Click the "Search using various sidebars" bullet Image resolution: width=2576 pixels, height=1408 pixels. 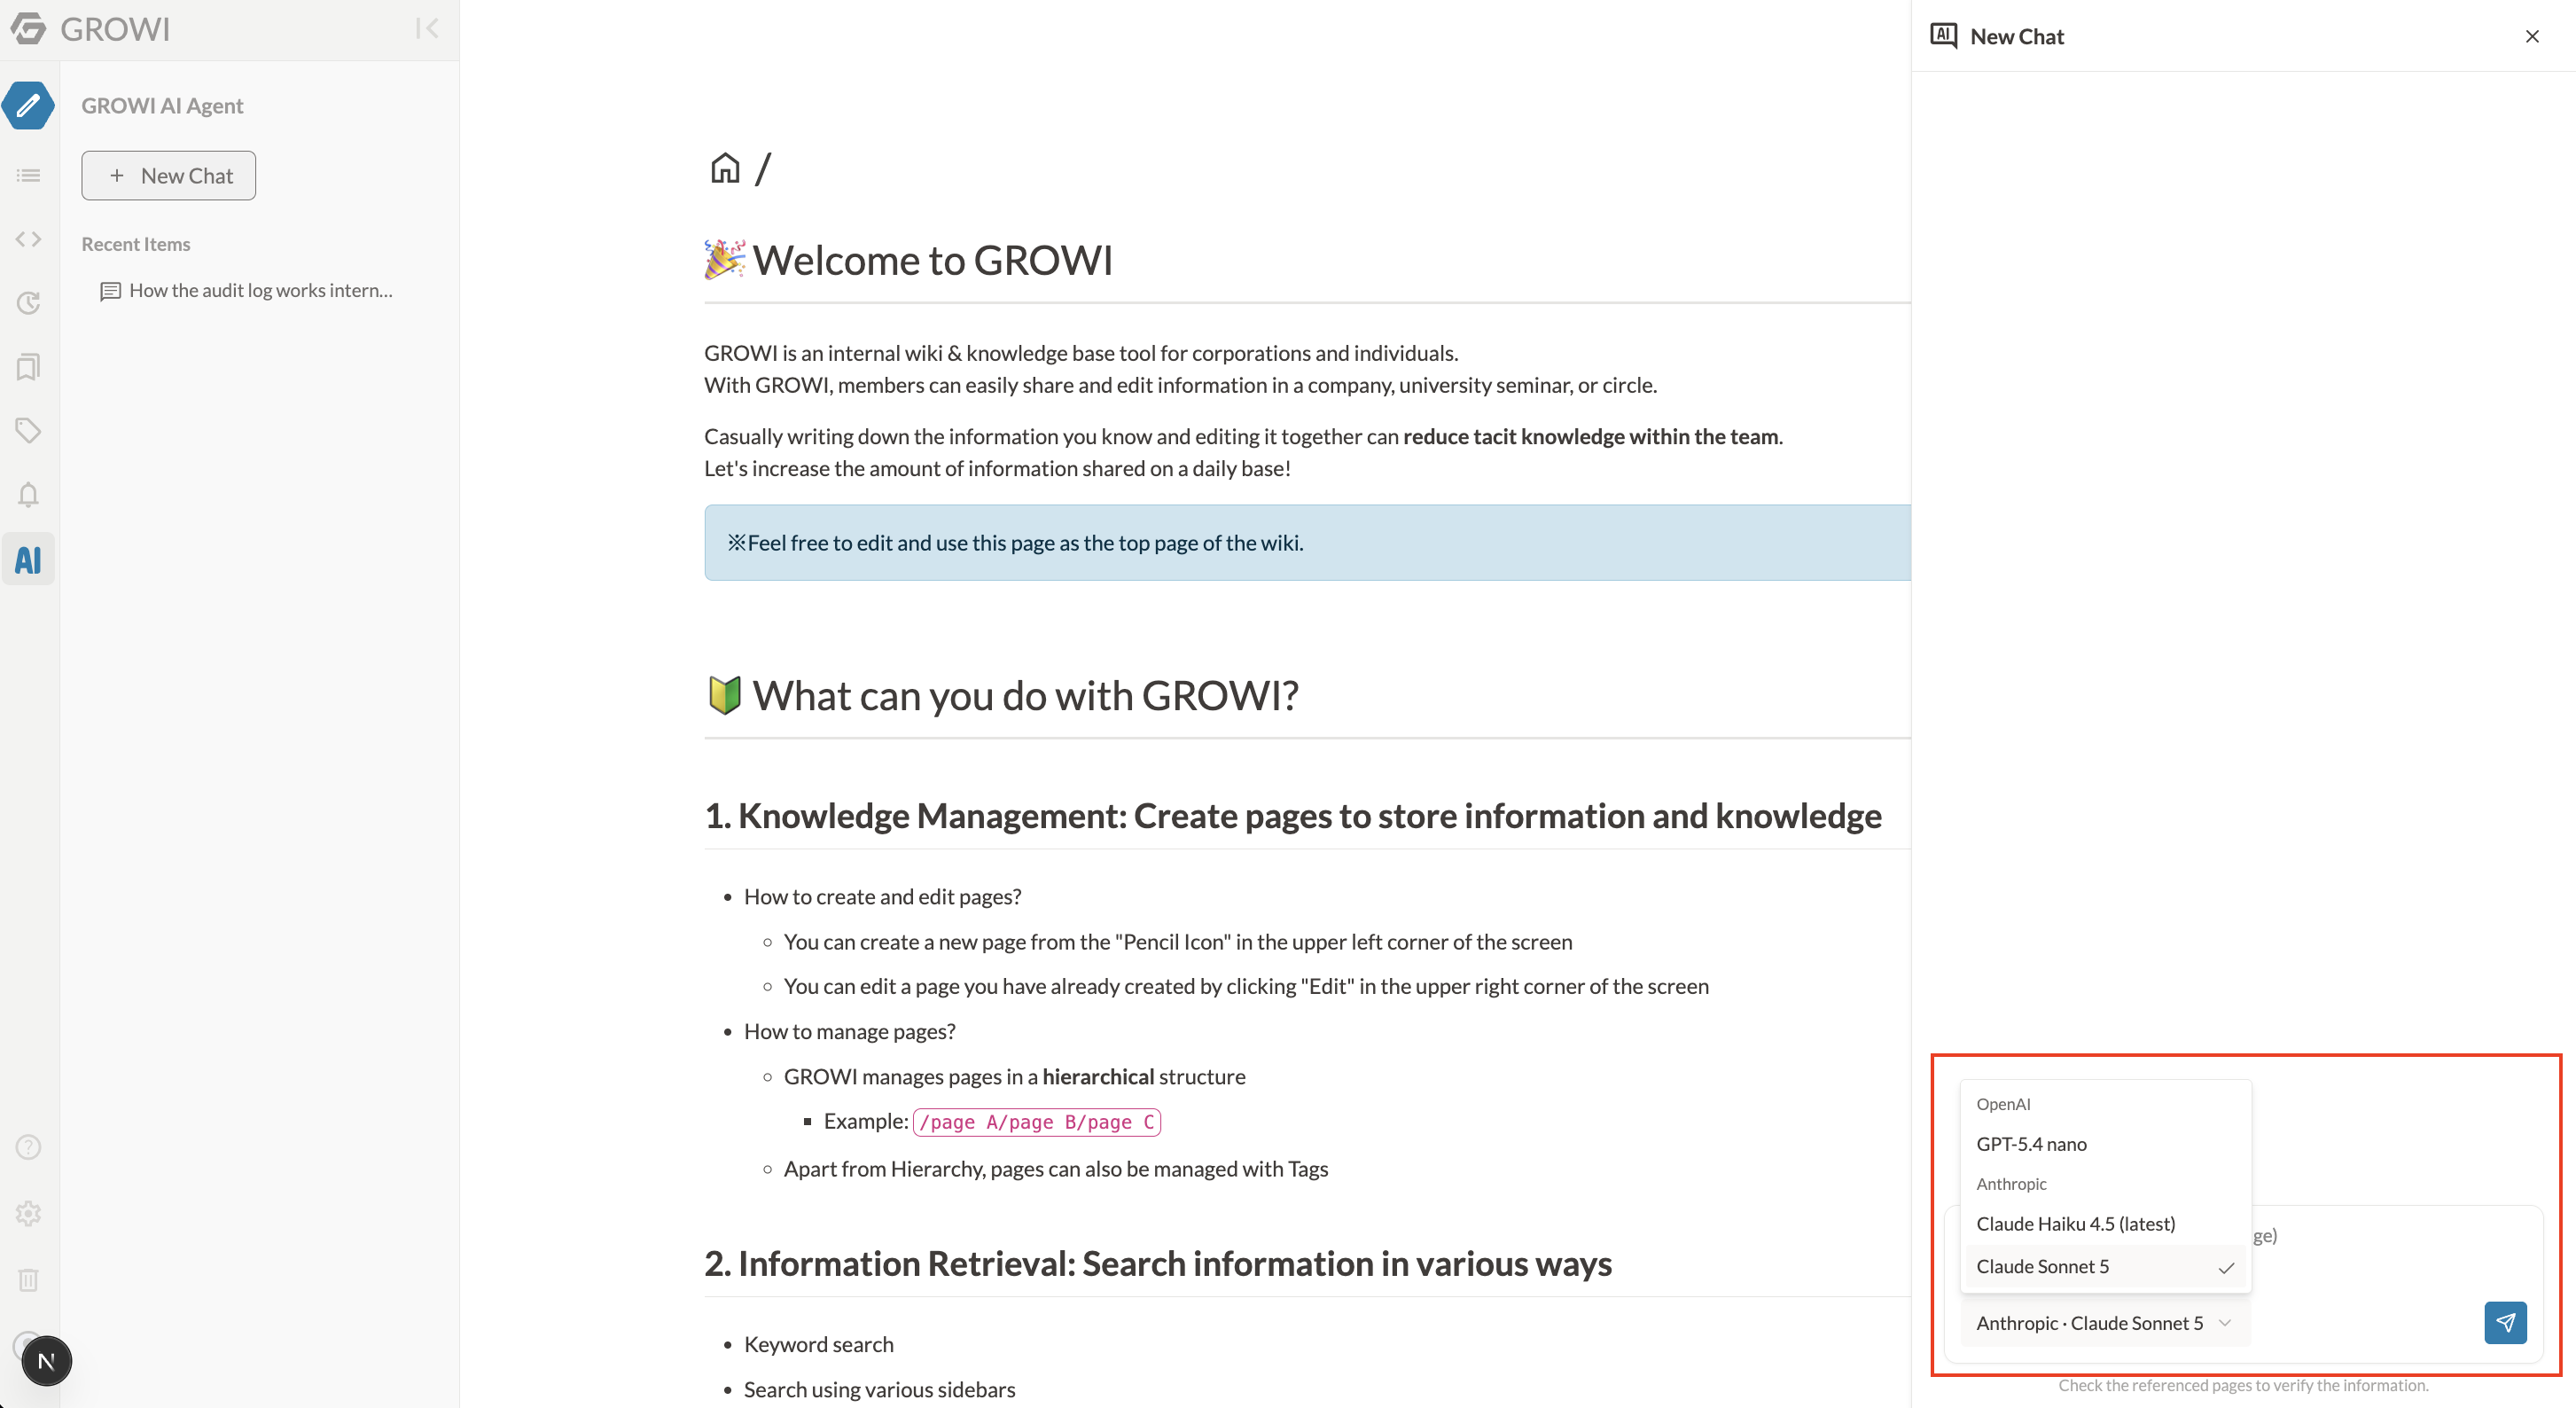pos(880,1389)
